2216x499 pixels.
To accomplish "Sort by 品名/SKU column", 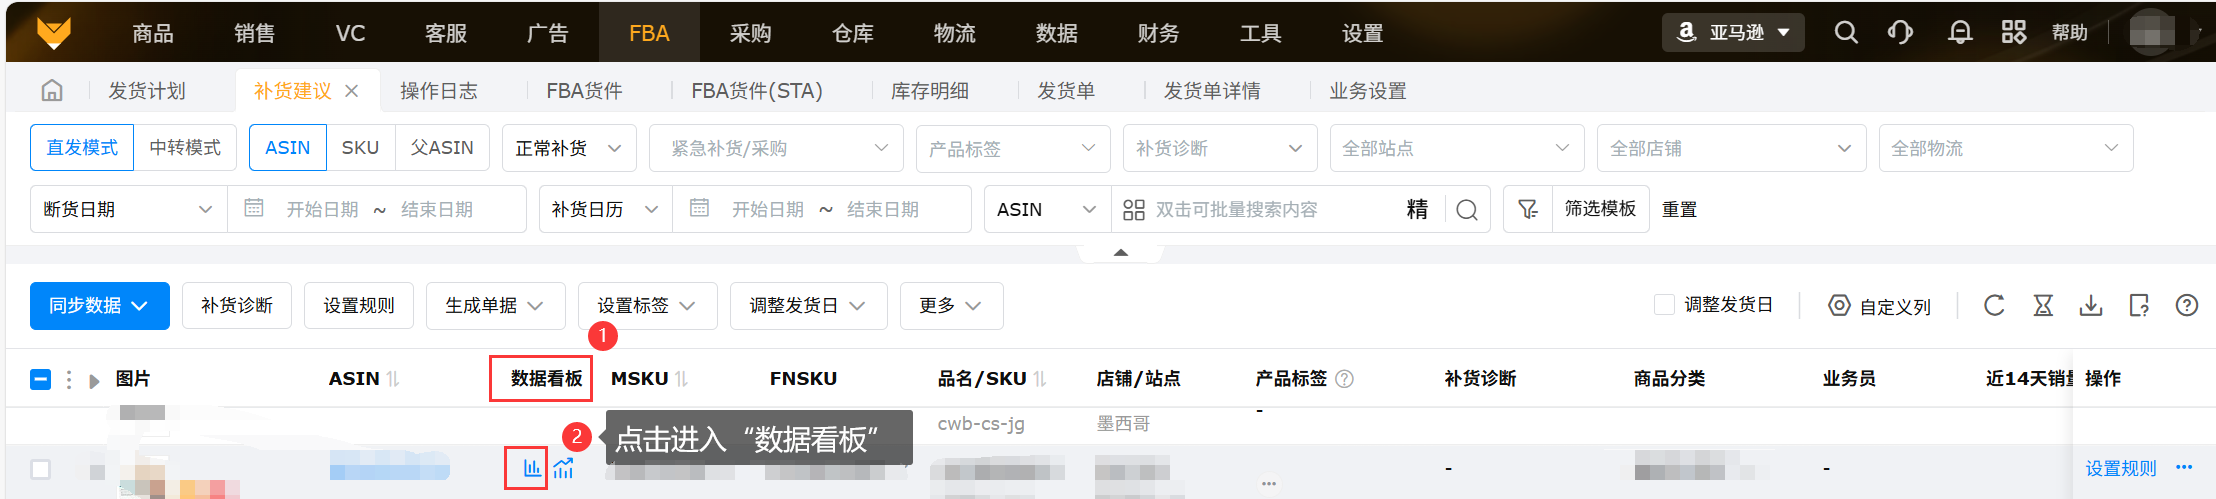I will pyautogui.click(x=1040, y=379).
